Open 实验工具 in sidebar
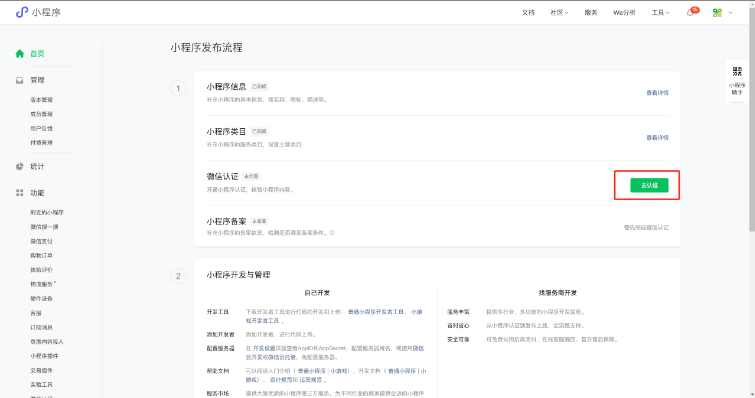This screenshot has height=398, width=755. [41, 385]
